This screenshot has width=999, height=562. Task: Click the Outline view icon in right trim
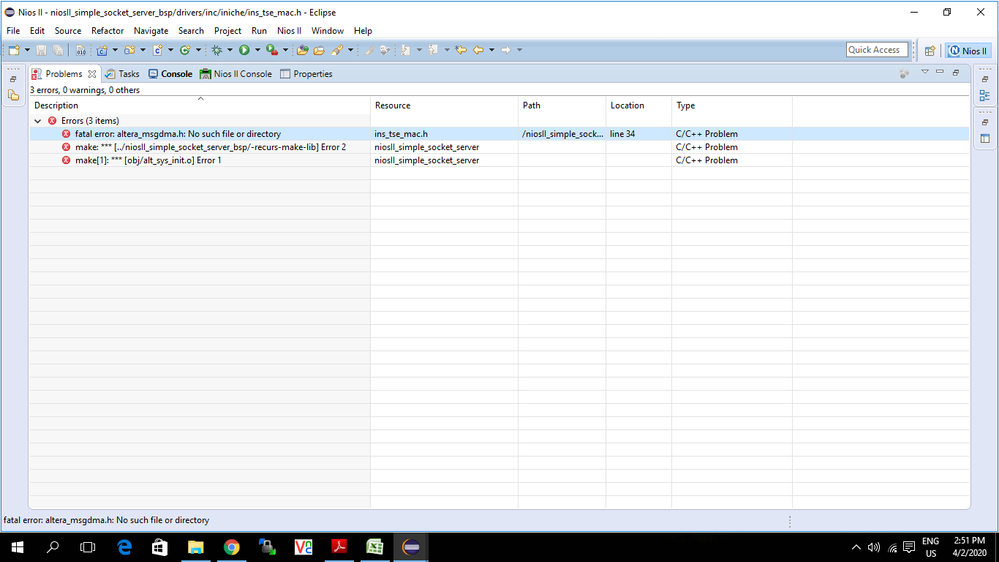click(x=985, y=96)
